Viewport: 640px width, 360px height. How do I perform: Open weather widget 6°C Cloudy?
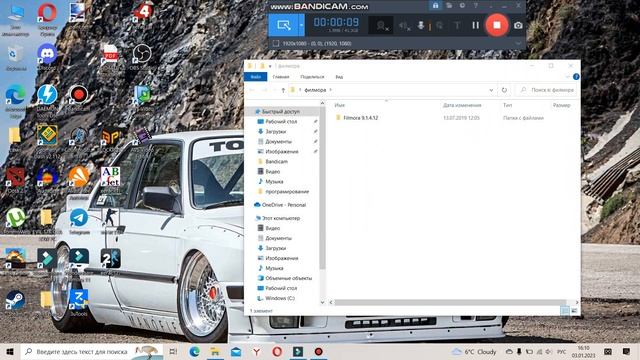point(474,351)
